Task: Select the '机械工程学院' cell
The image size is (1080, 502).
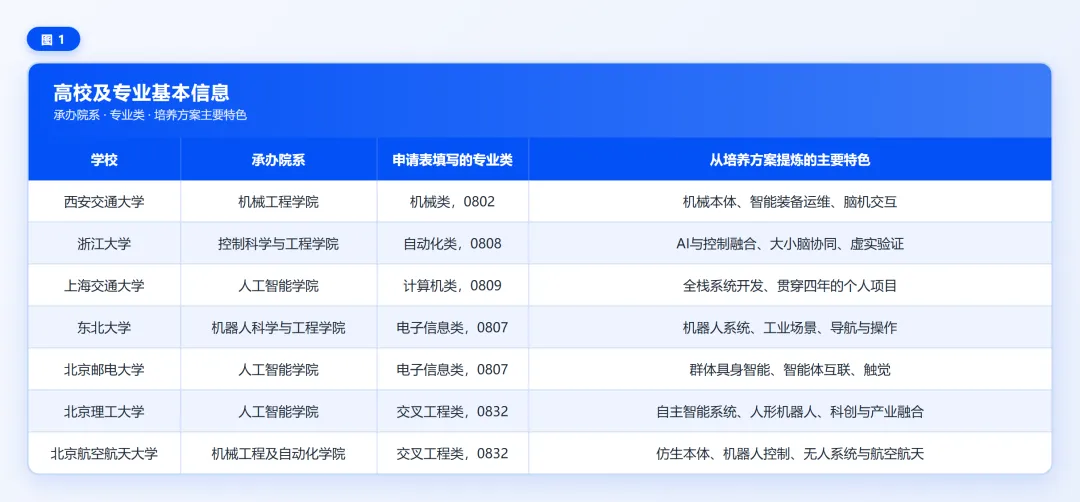Action: 278,202
